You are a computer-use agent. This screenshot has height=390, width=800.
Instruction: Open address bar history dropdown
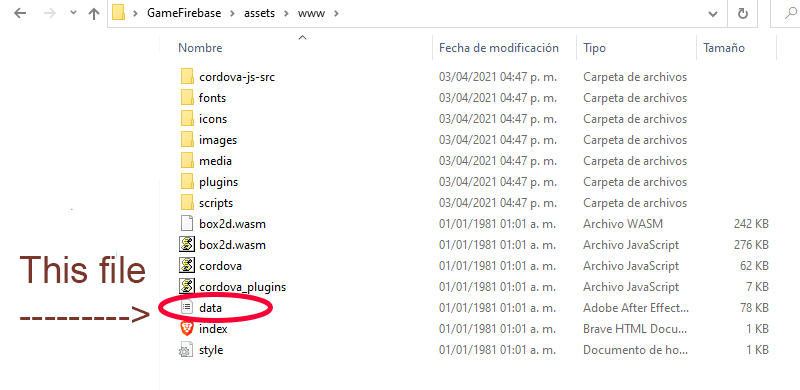[713, 14]
